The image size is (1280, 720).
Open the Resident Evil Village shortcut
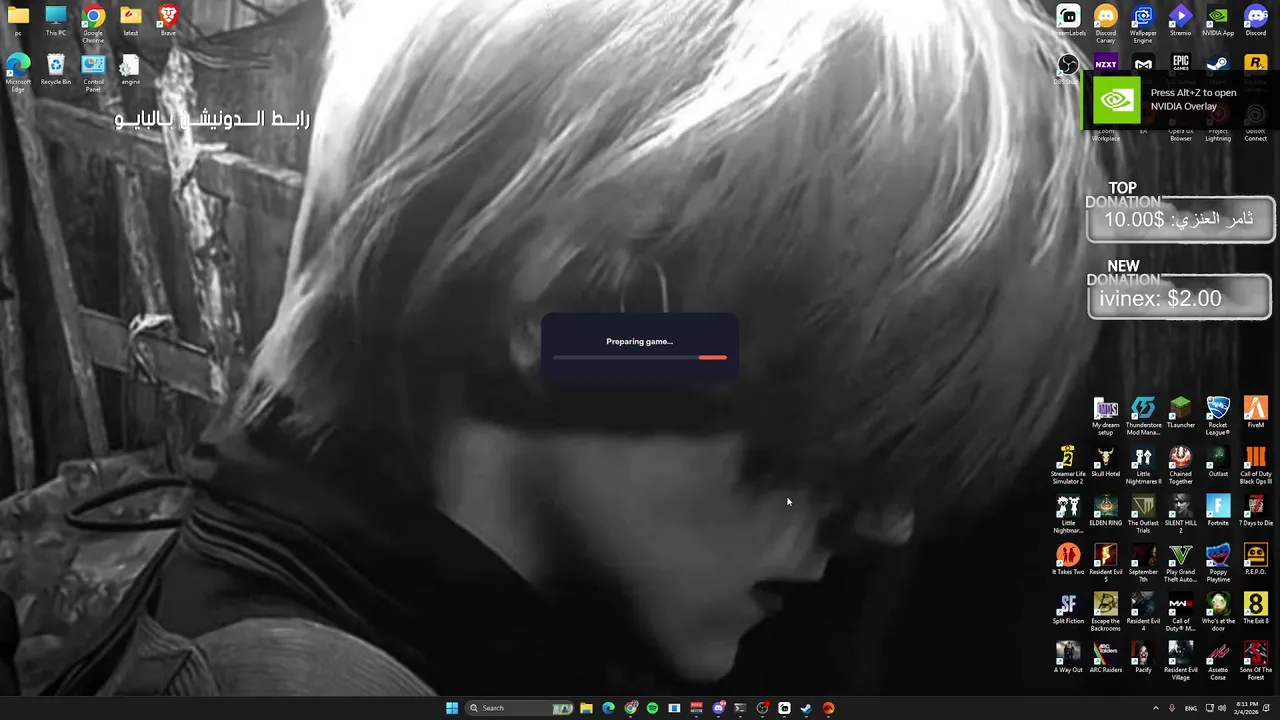pyautogui.click(x=1181, y=661)
